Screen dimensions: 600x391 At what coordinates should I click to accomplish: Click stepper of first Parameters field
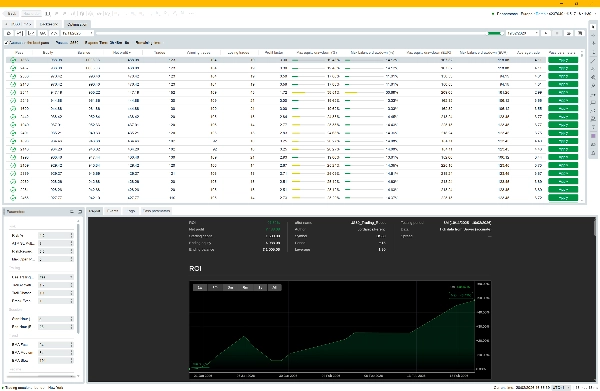pos(71,235)
